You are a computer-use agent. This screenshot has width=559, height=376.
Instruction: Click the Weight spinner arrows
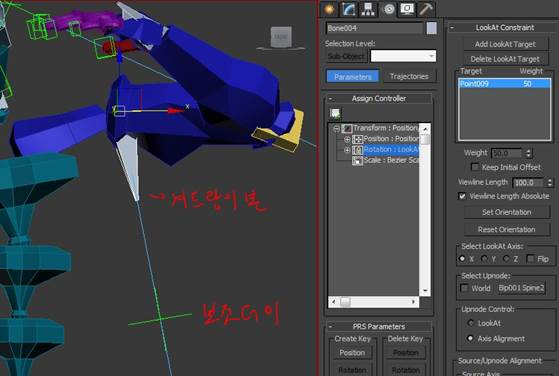tap(529, 153)
